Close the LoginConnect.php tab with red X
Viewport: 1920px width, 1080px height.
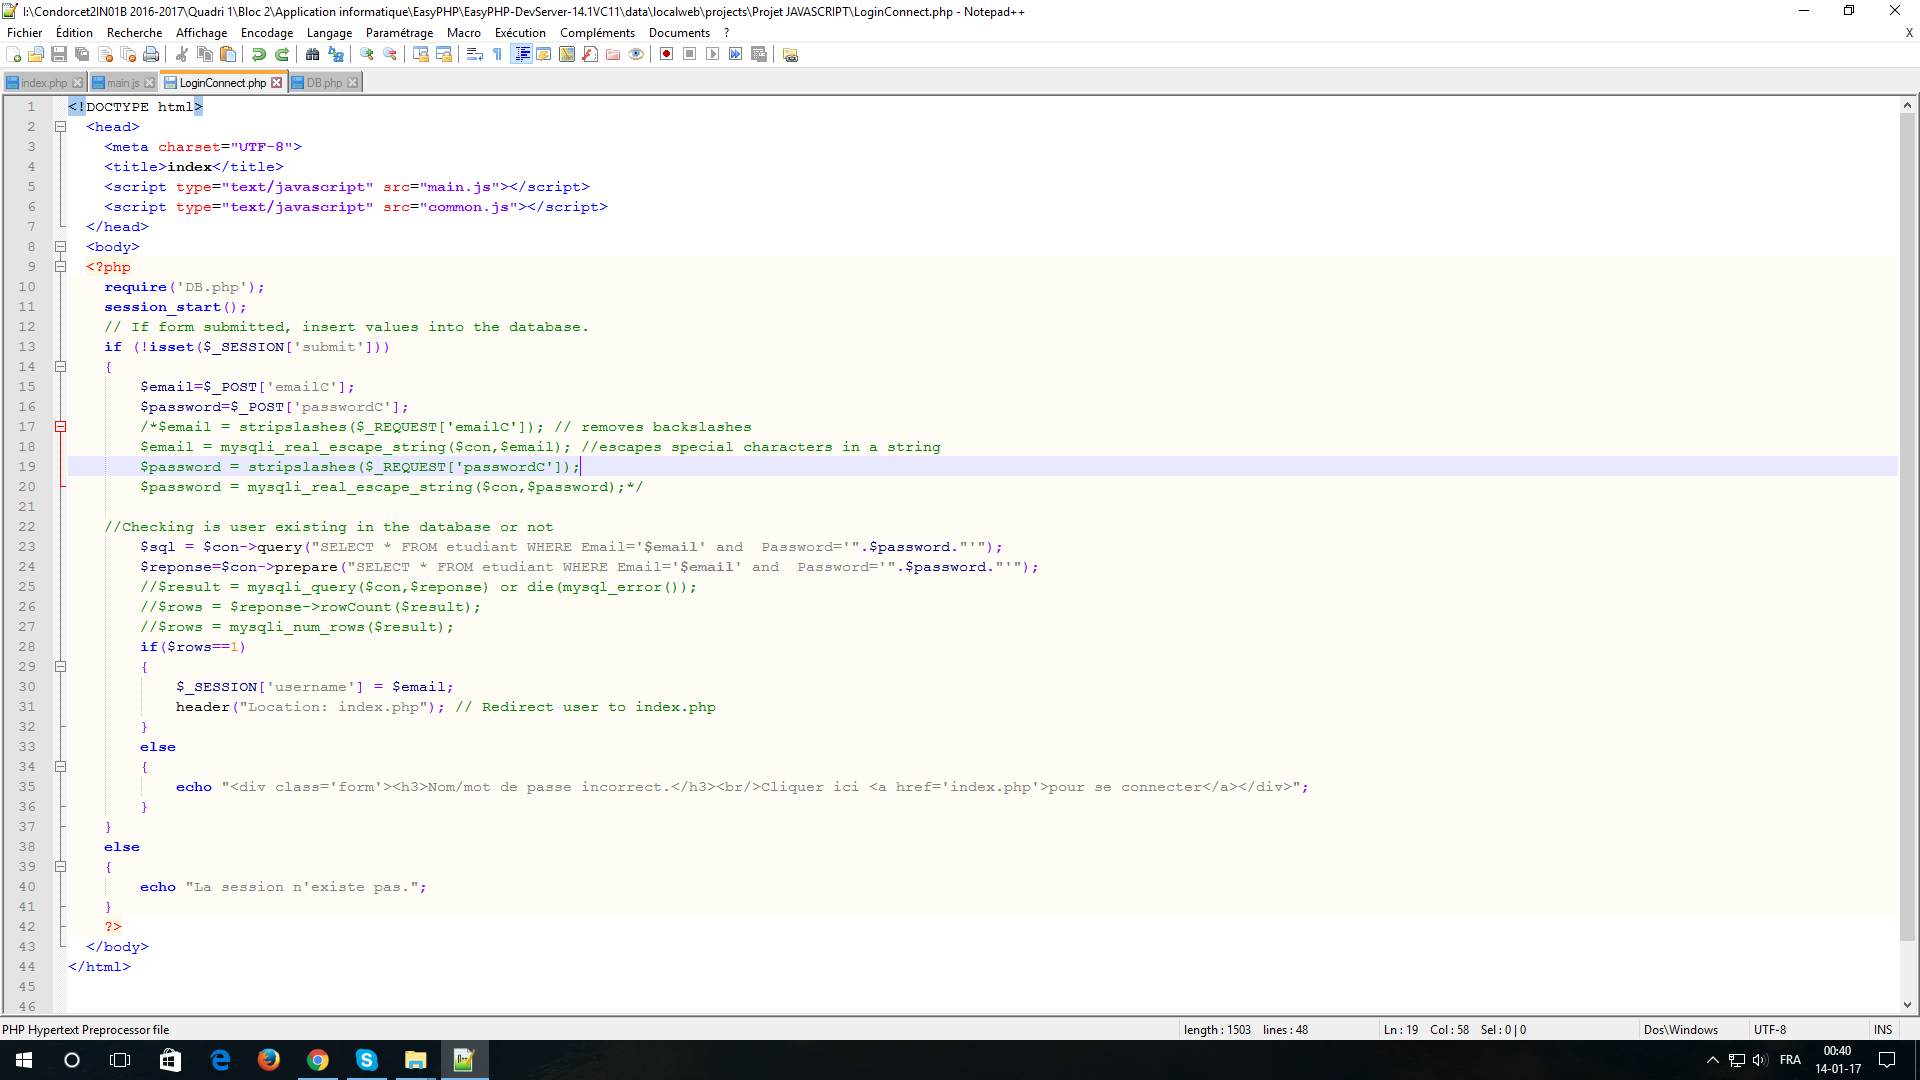(x=276, y=83)
